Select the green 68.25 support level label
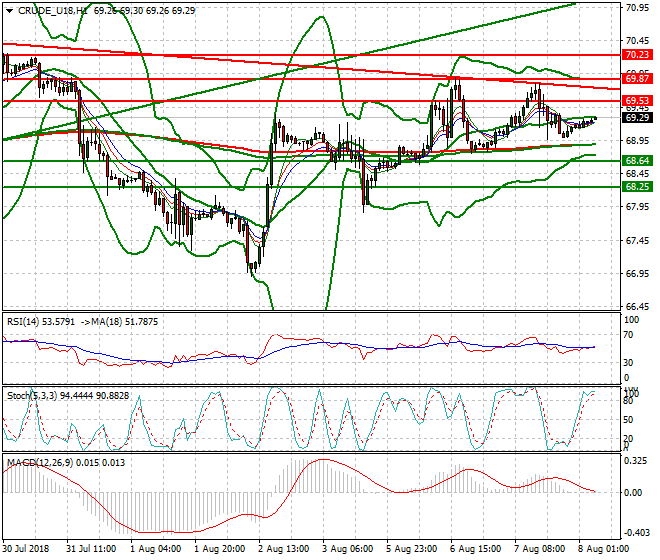This screenshot has width=660, height=560. 637,187
